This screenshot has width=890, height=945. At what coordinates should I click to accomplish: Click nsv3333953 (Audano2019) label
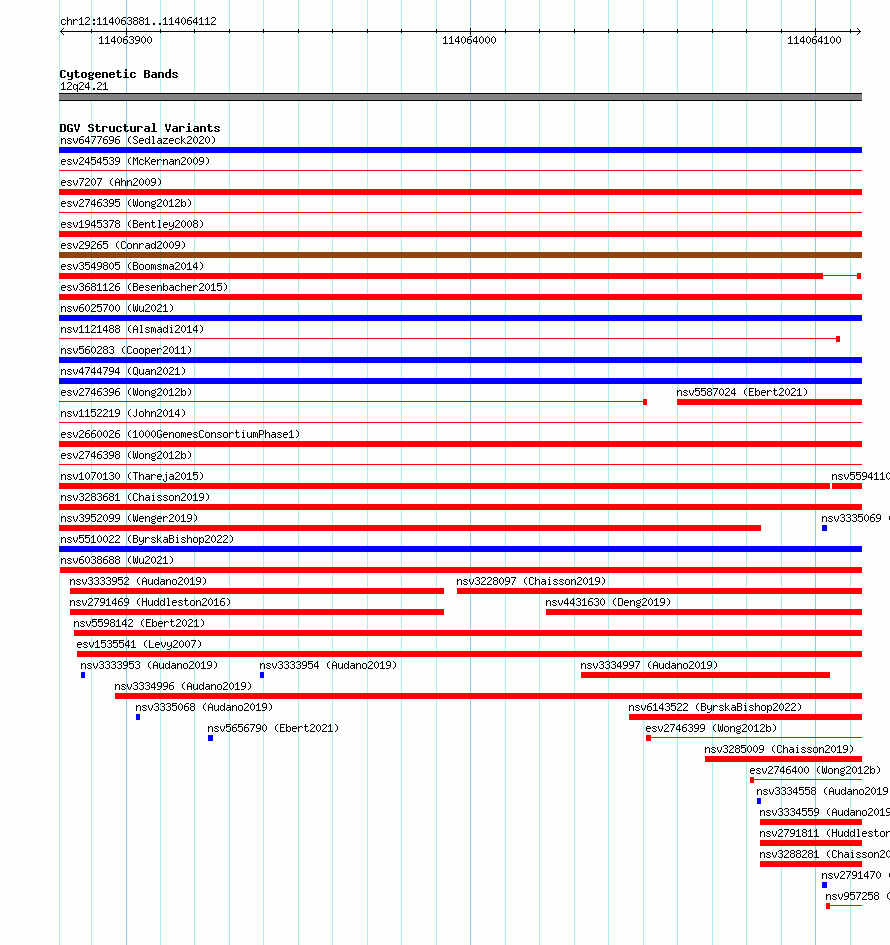click(149, 665)
